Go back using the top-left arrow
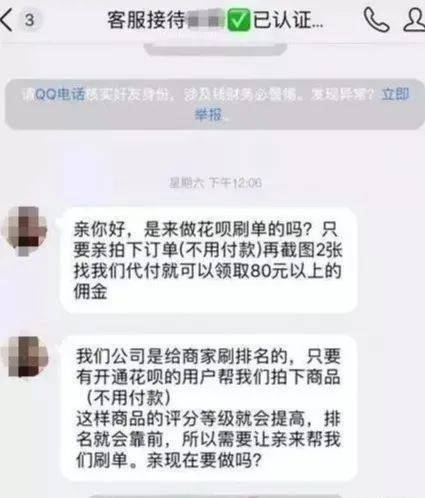Viewport: 425px width, 498px height. click(7, 20)
